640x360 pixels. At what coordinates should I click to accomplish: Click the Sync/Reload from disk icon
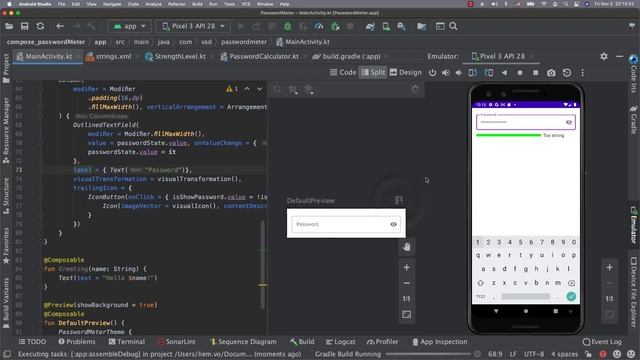coord(40,26)
